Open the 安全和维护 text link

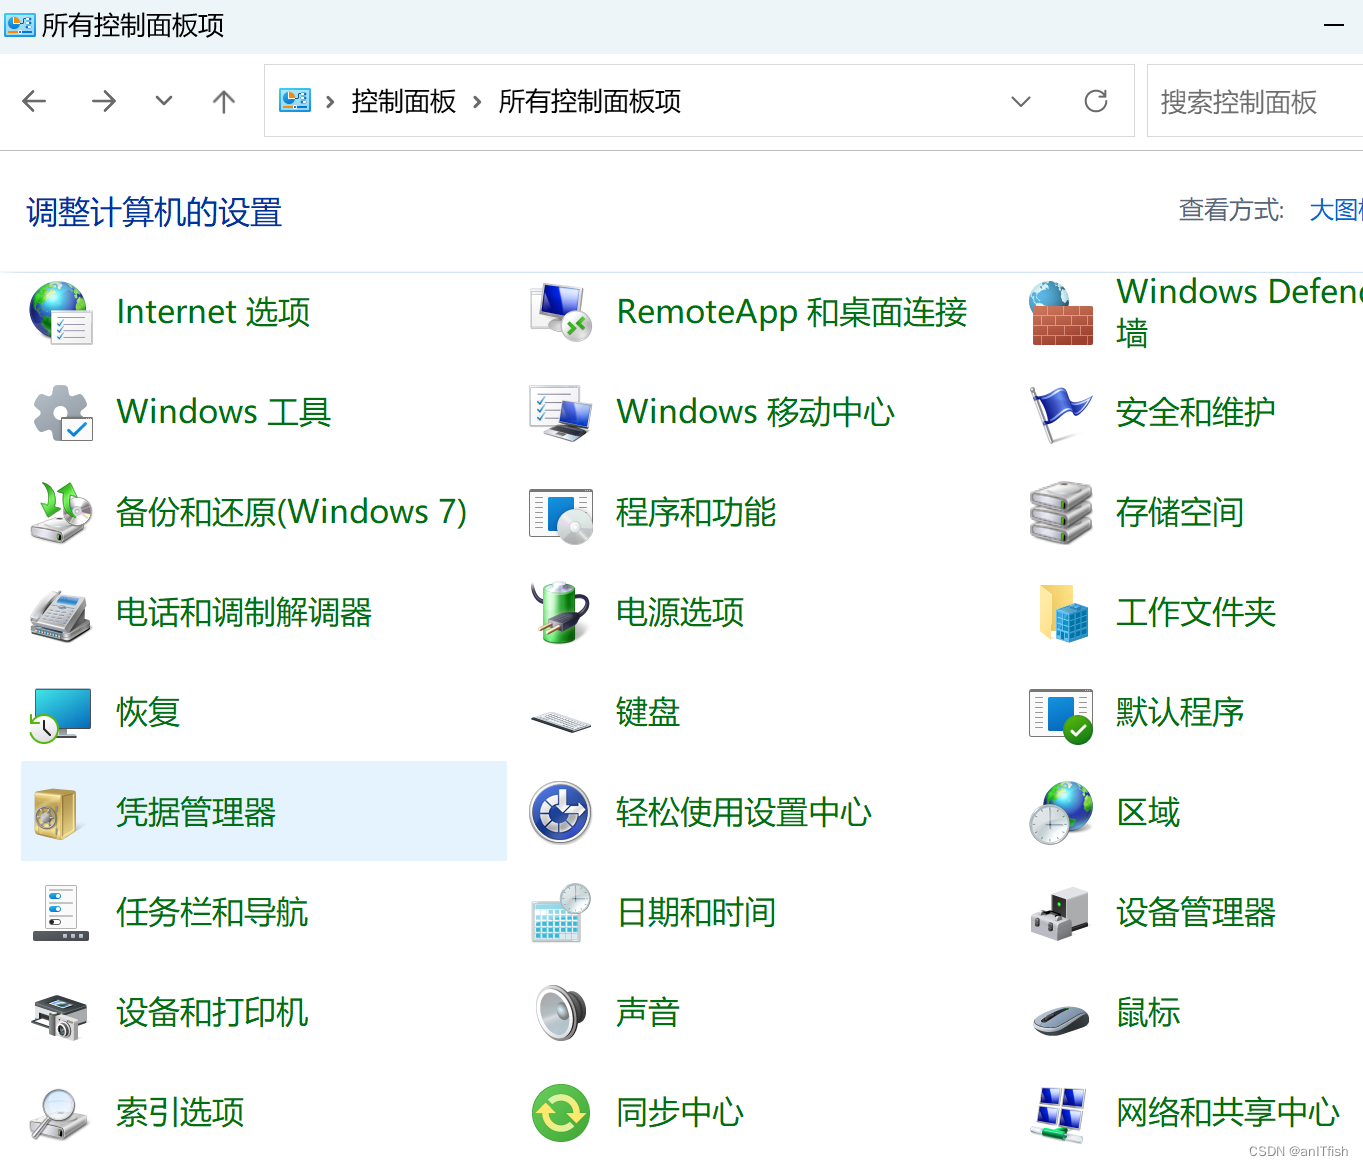click(x=1196, y=412)
